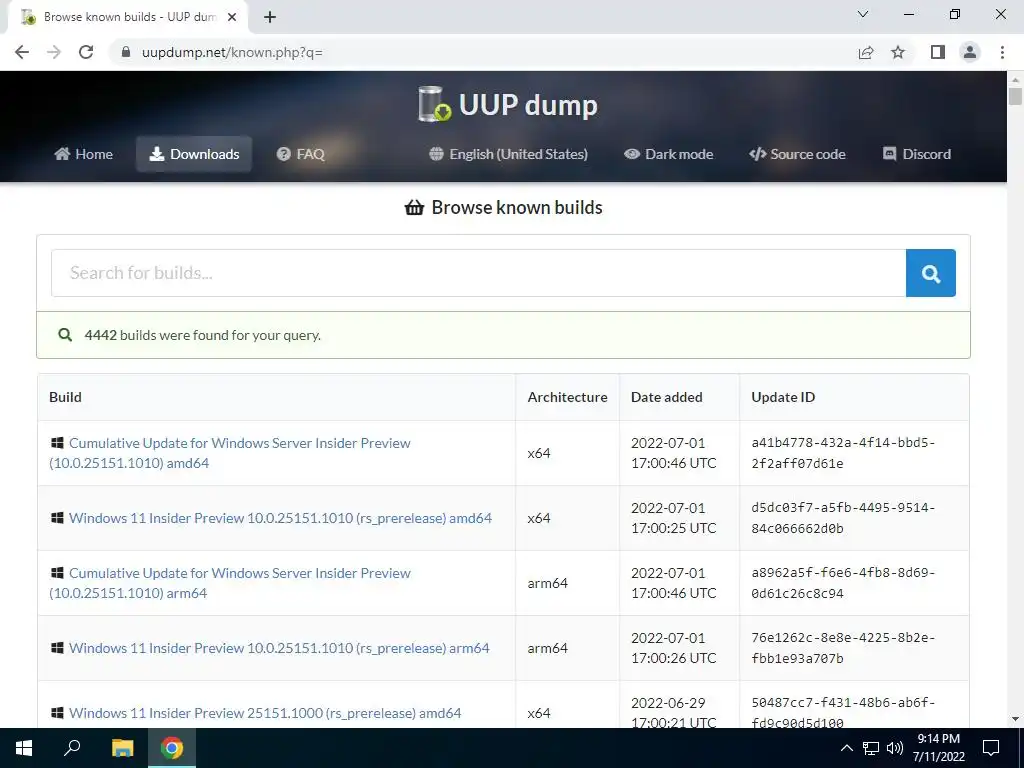Click the Update ID a41b4778-432a-4f14-bbd5-2f2aff07d61e
This screenshot has height=768, width=1024.
click(x=843, y=453)
